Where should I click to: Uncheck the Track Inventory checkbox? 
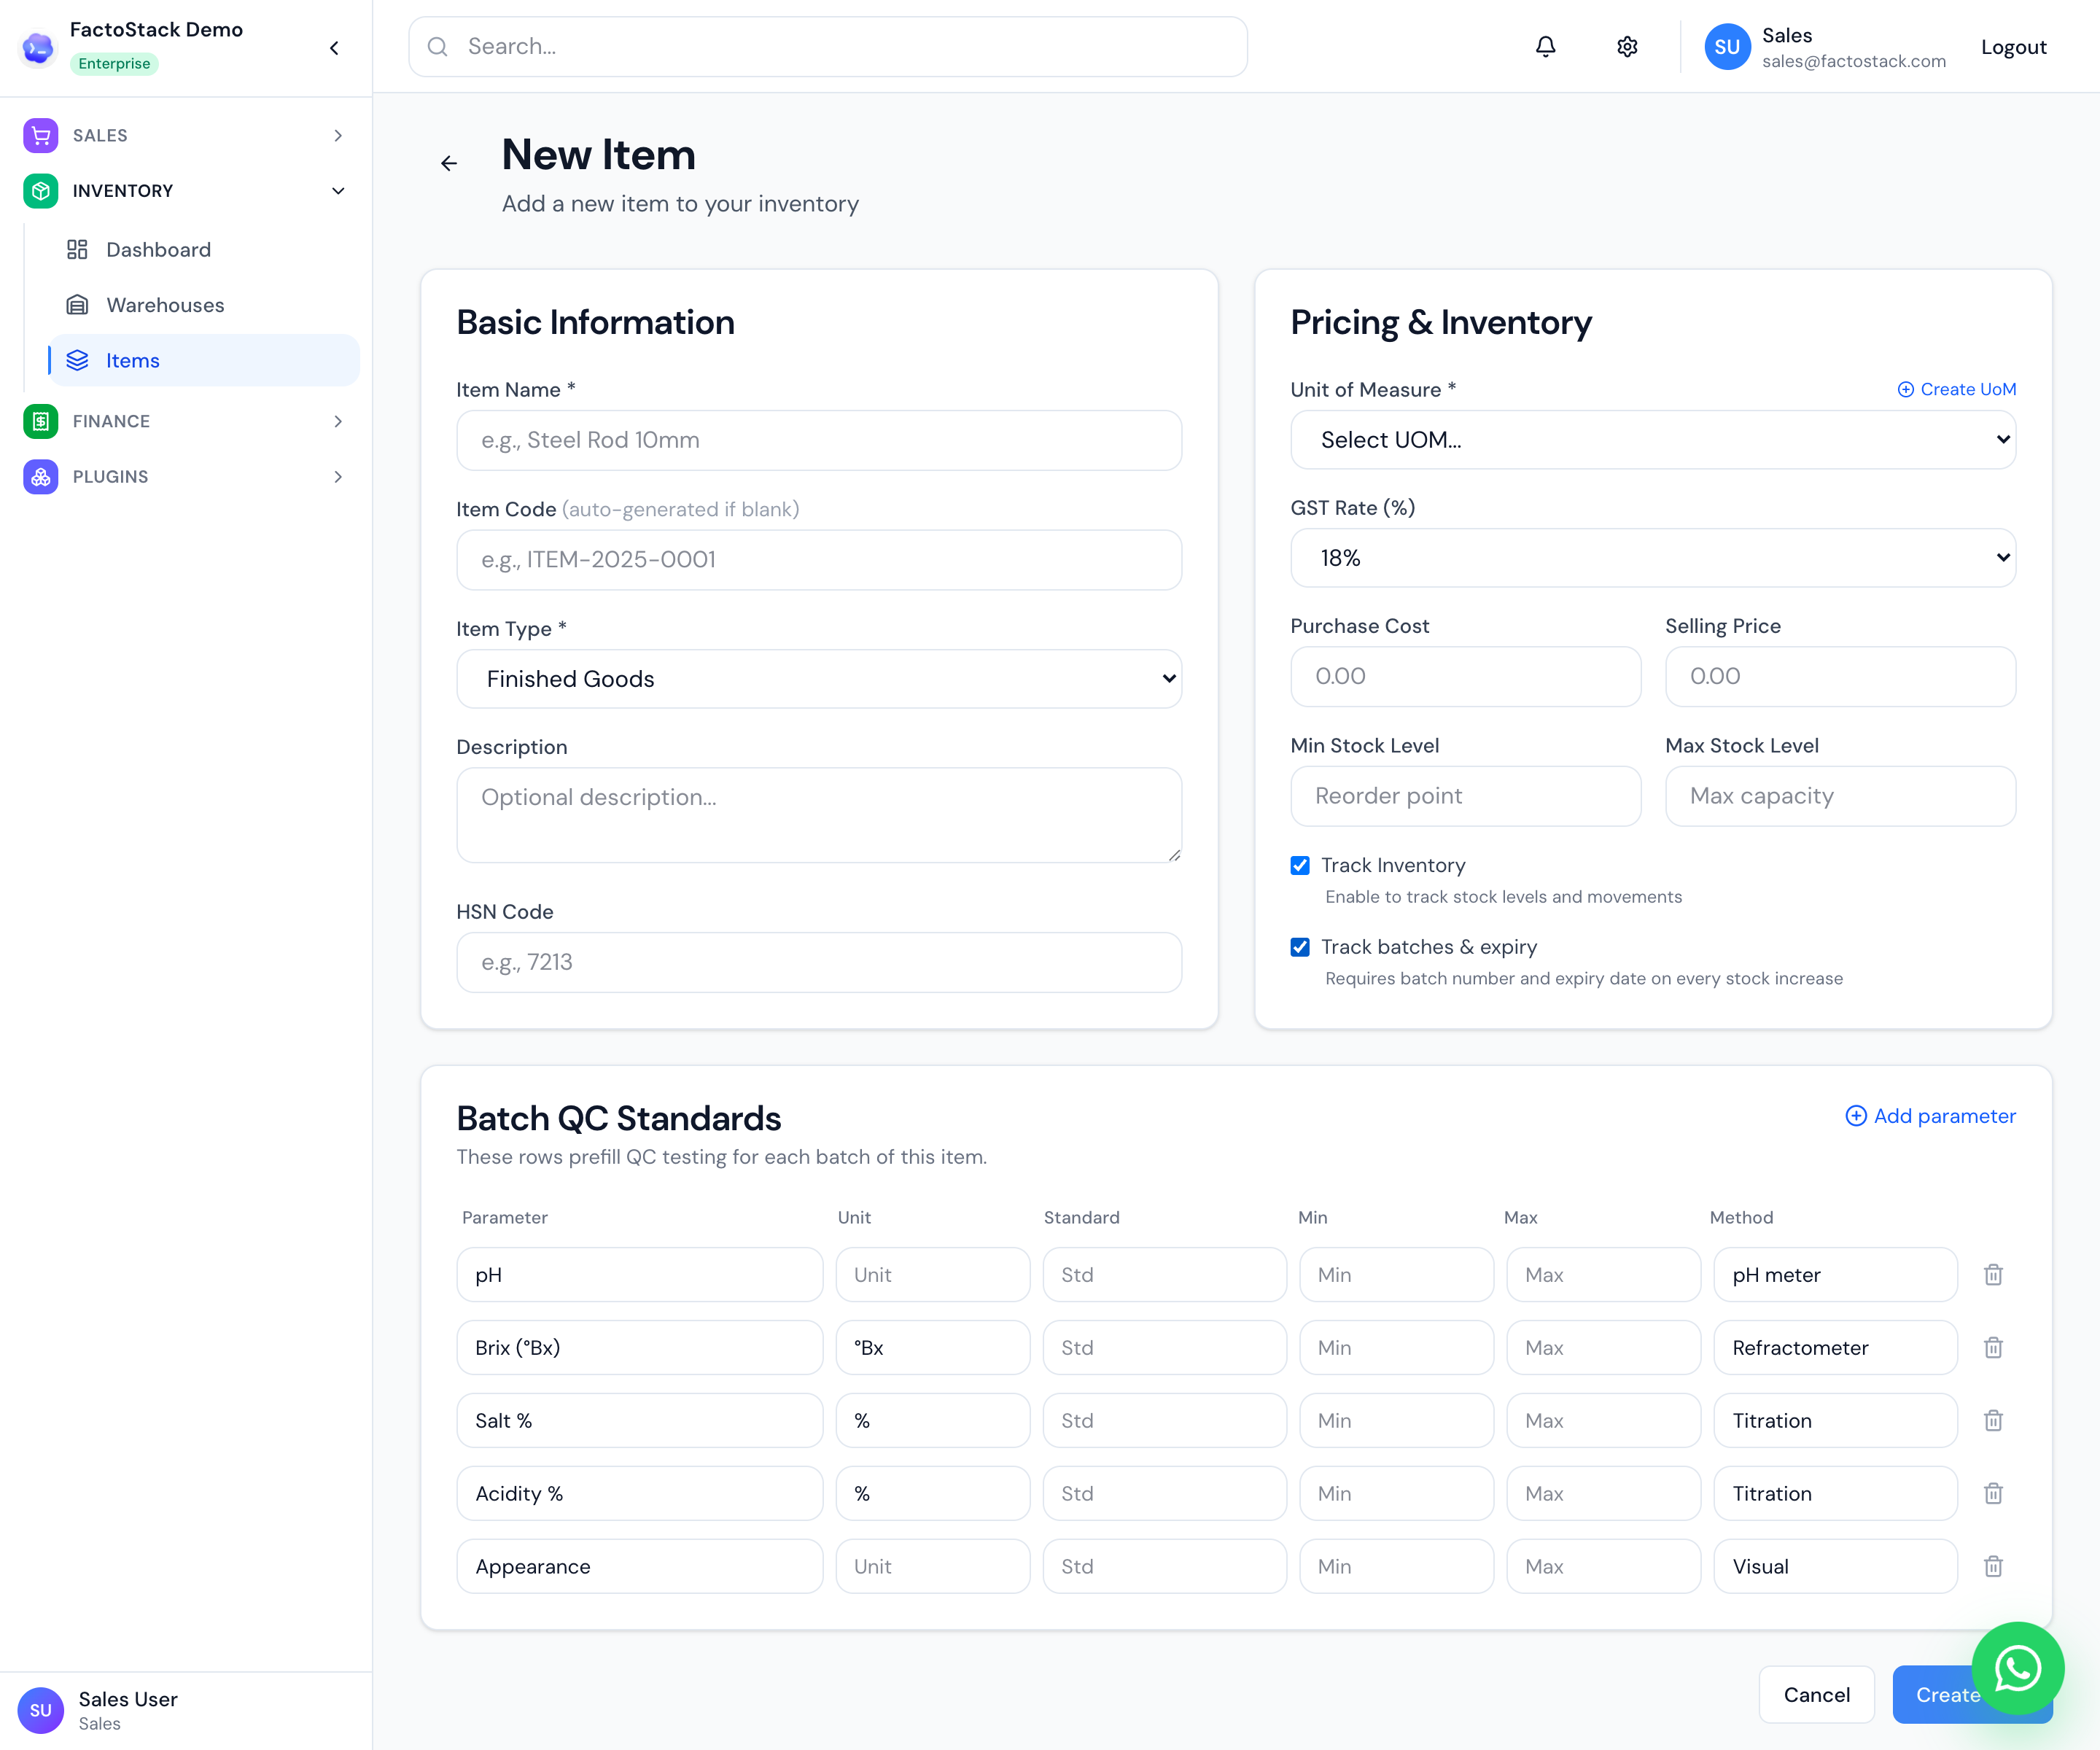coord(1300,865)
